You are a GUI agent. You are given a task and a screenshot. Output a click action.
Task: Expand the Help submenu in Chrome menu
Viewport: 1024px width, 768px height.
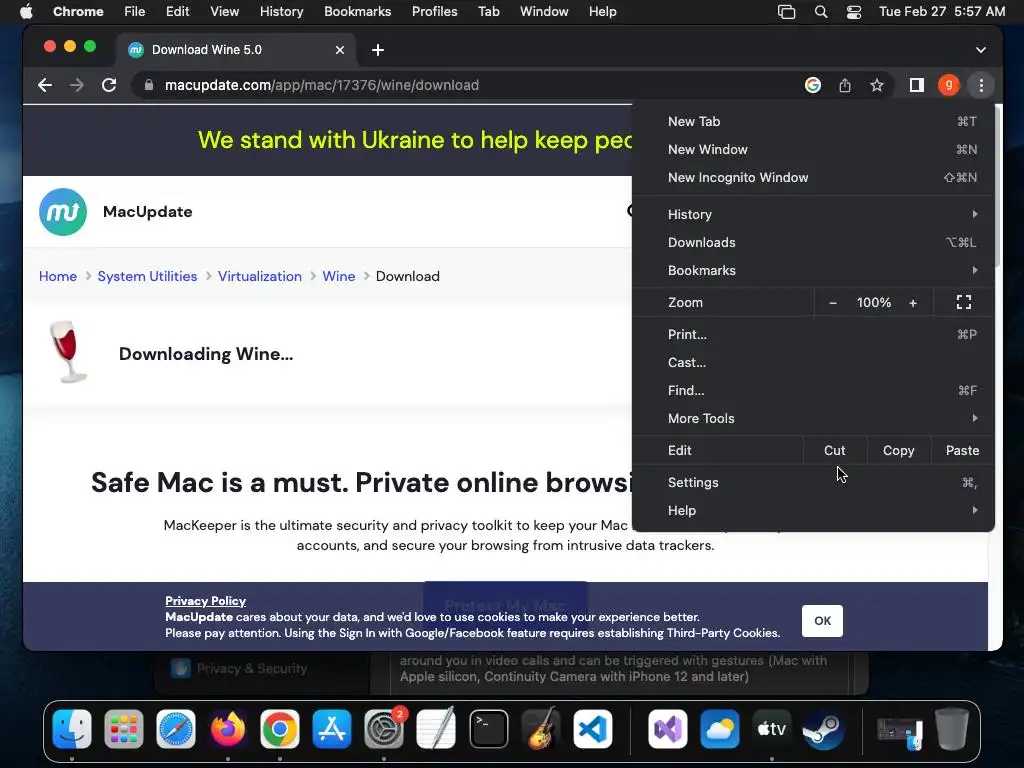click(x=813, y=511)
